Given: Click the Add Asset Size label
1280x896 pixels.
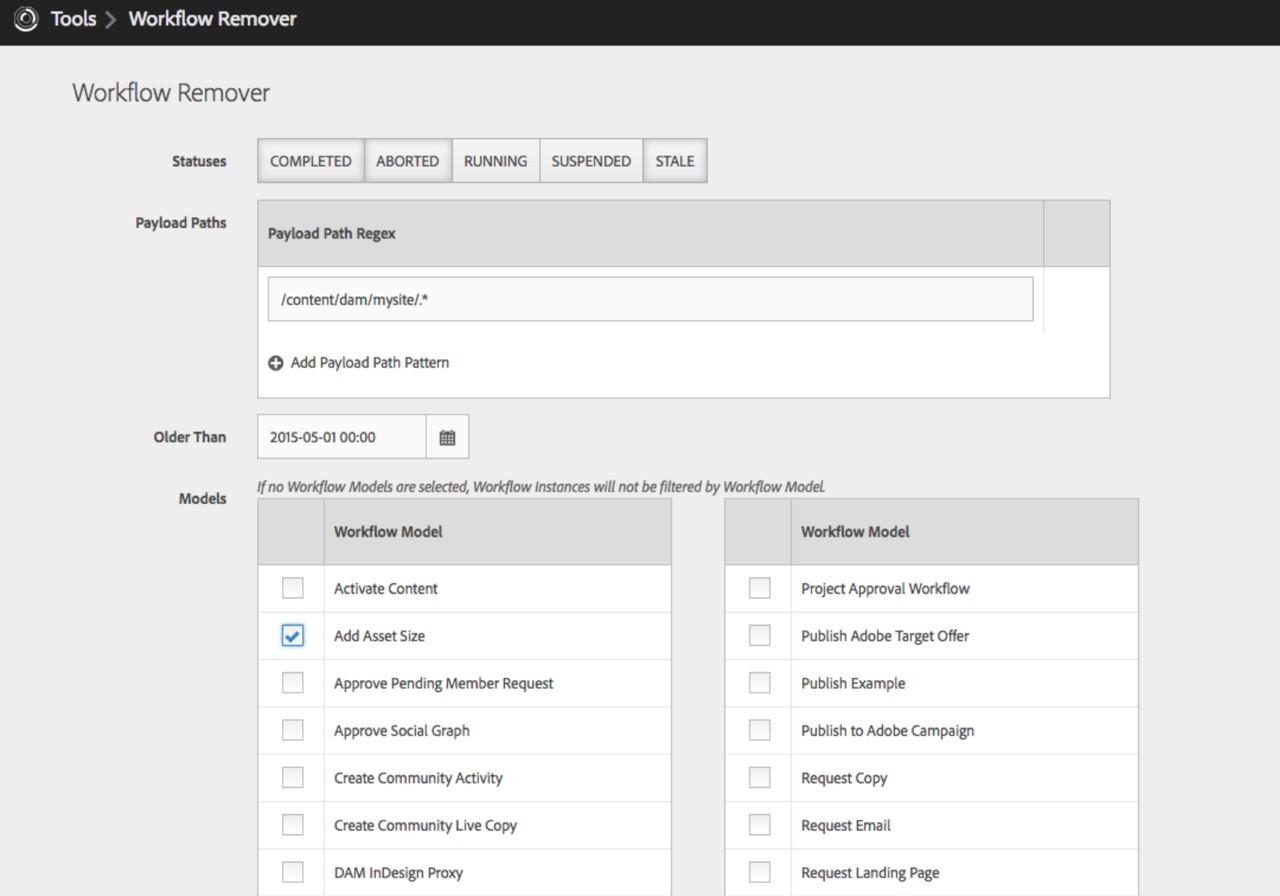Looking at the screenshot, I should [379, 636].
